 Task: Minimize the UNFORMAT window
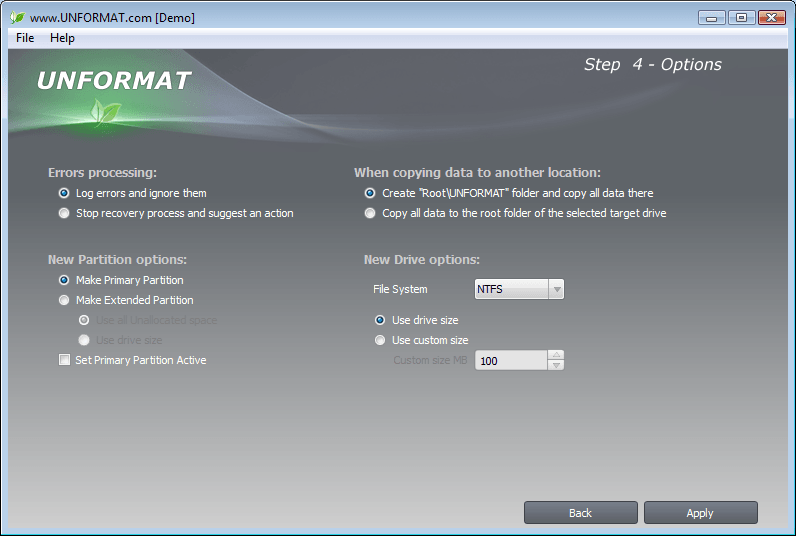712,18
